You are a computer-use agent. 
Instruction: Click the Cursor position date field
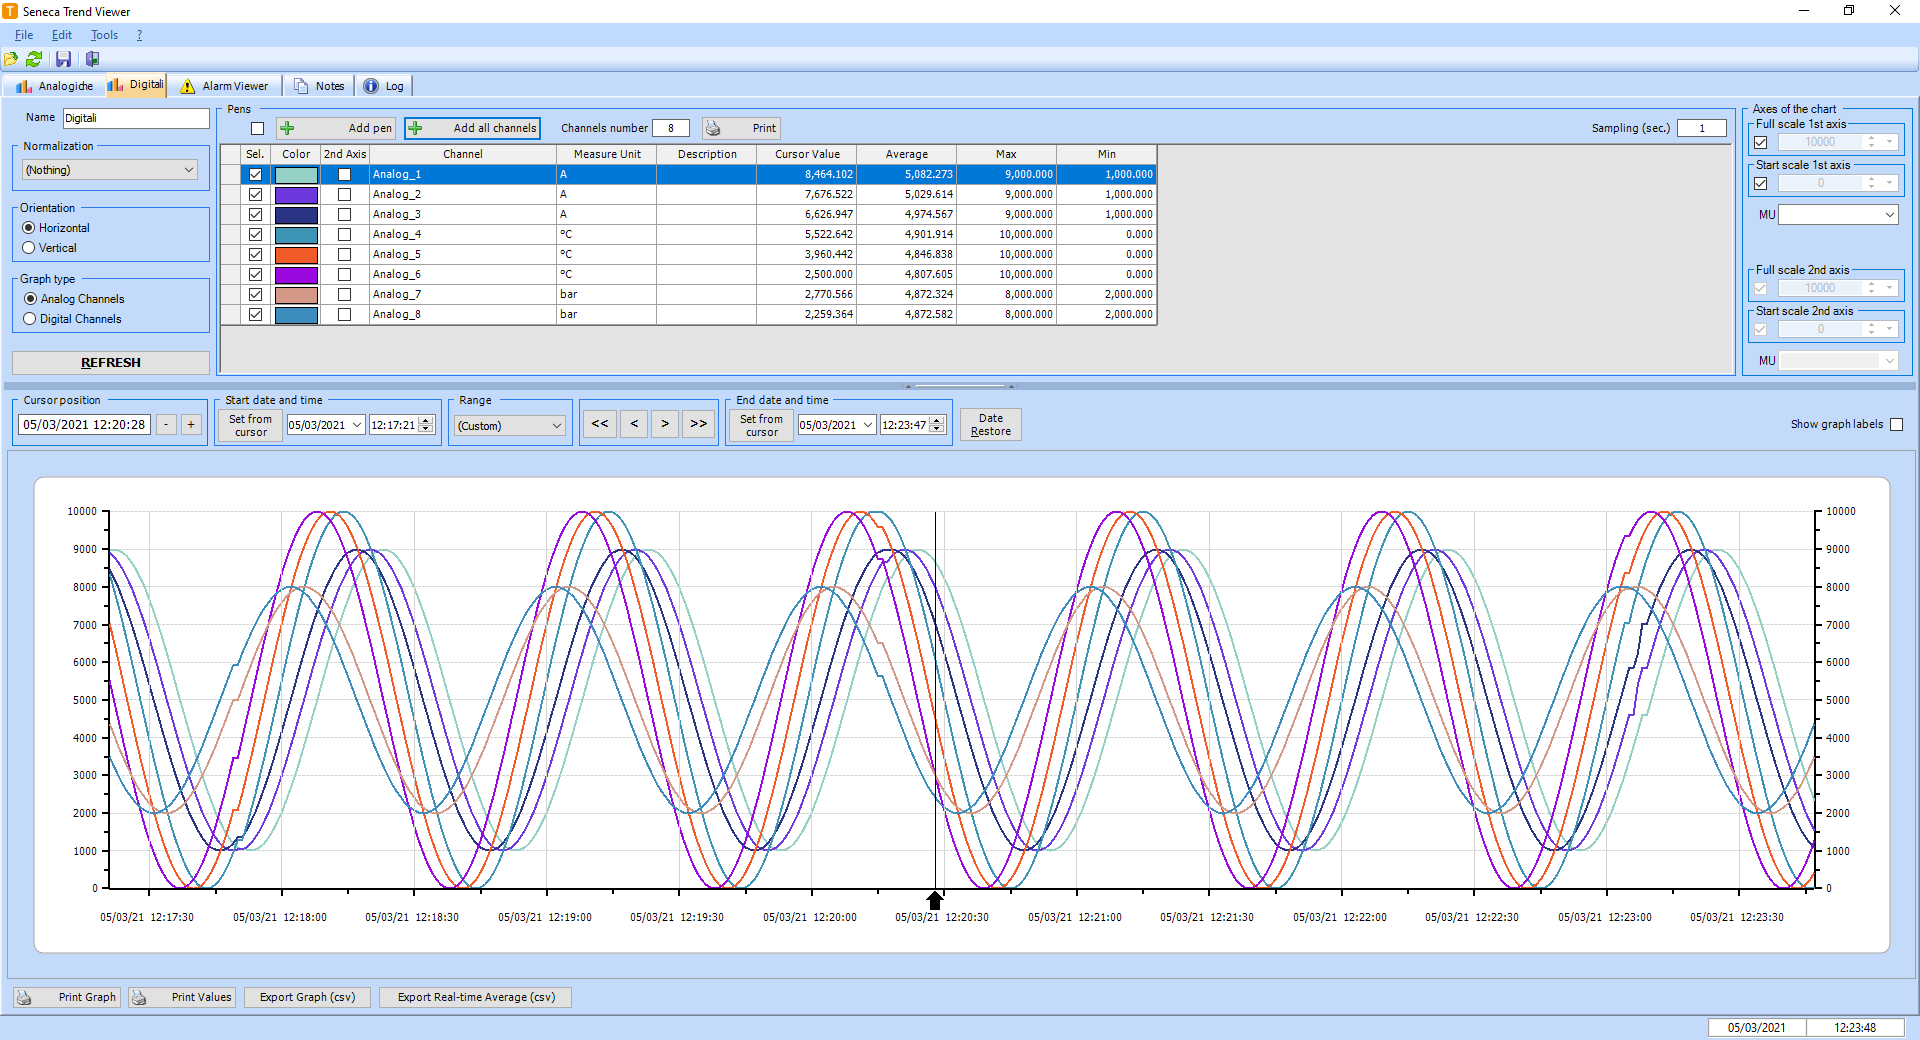pyautogui.click(x=84, y=425)
